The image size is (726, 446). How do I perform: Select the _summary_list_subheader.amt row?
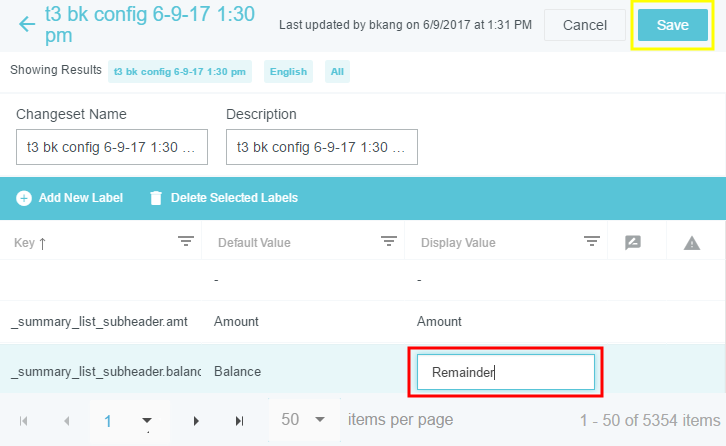tap(100, 321)
